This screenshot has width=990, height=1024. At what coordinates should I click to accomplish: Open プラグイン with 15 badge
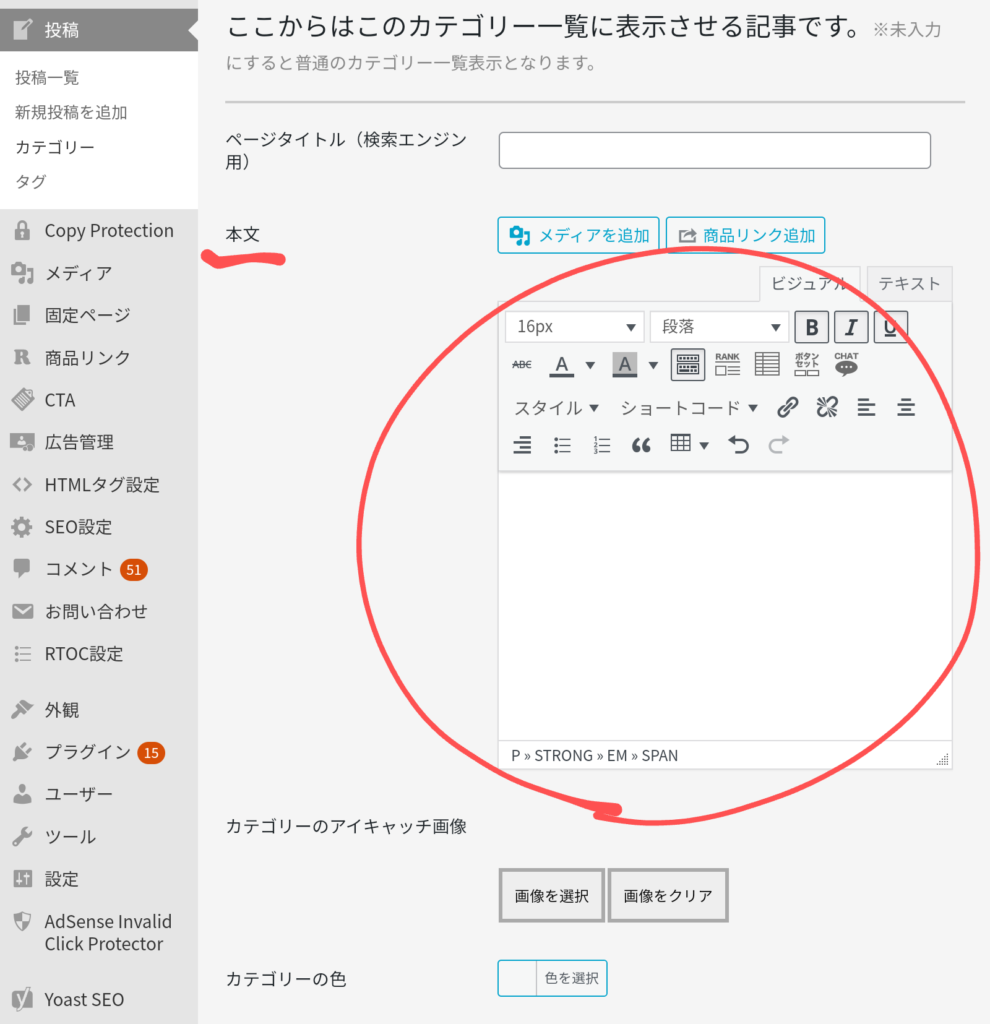[x=99, y=752]
